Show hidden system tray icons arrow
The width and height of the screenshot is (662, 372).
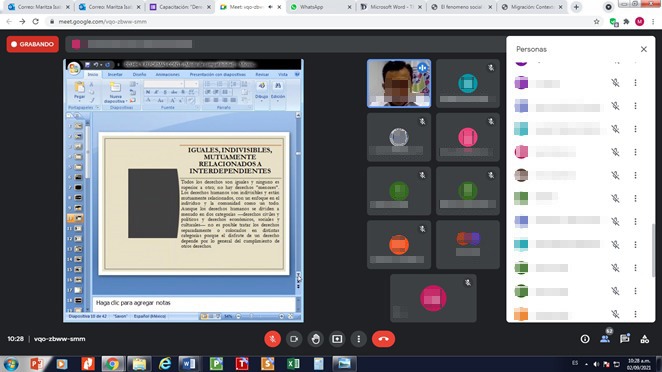[586, 364]
